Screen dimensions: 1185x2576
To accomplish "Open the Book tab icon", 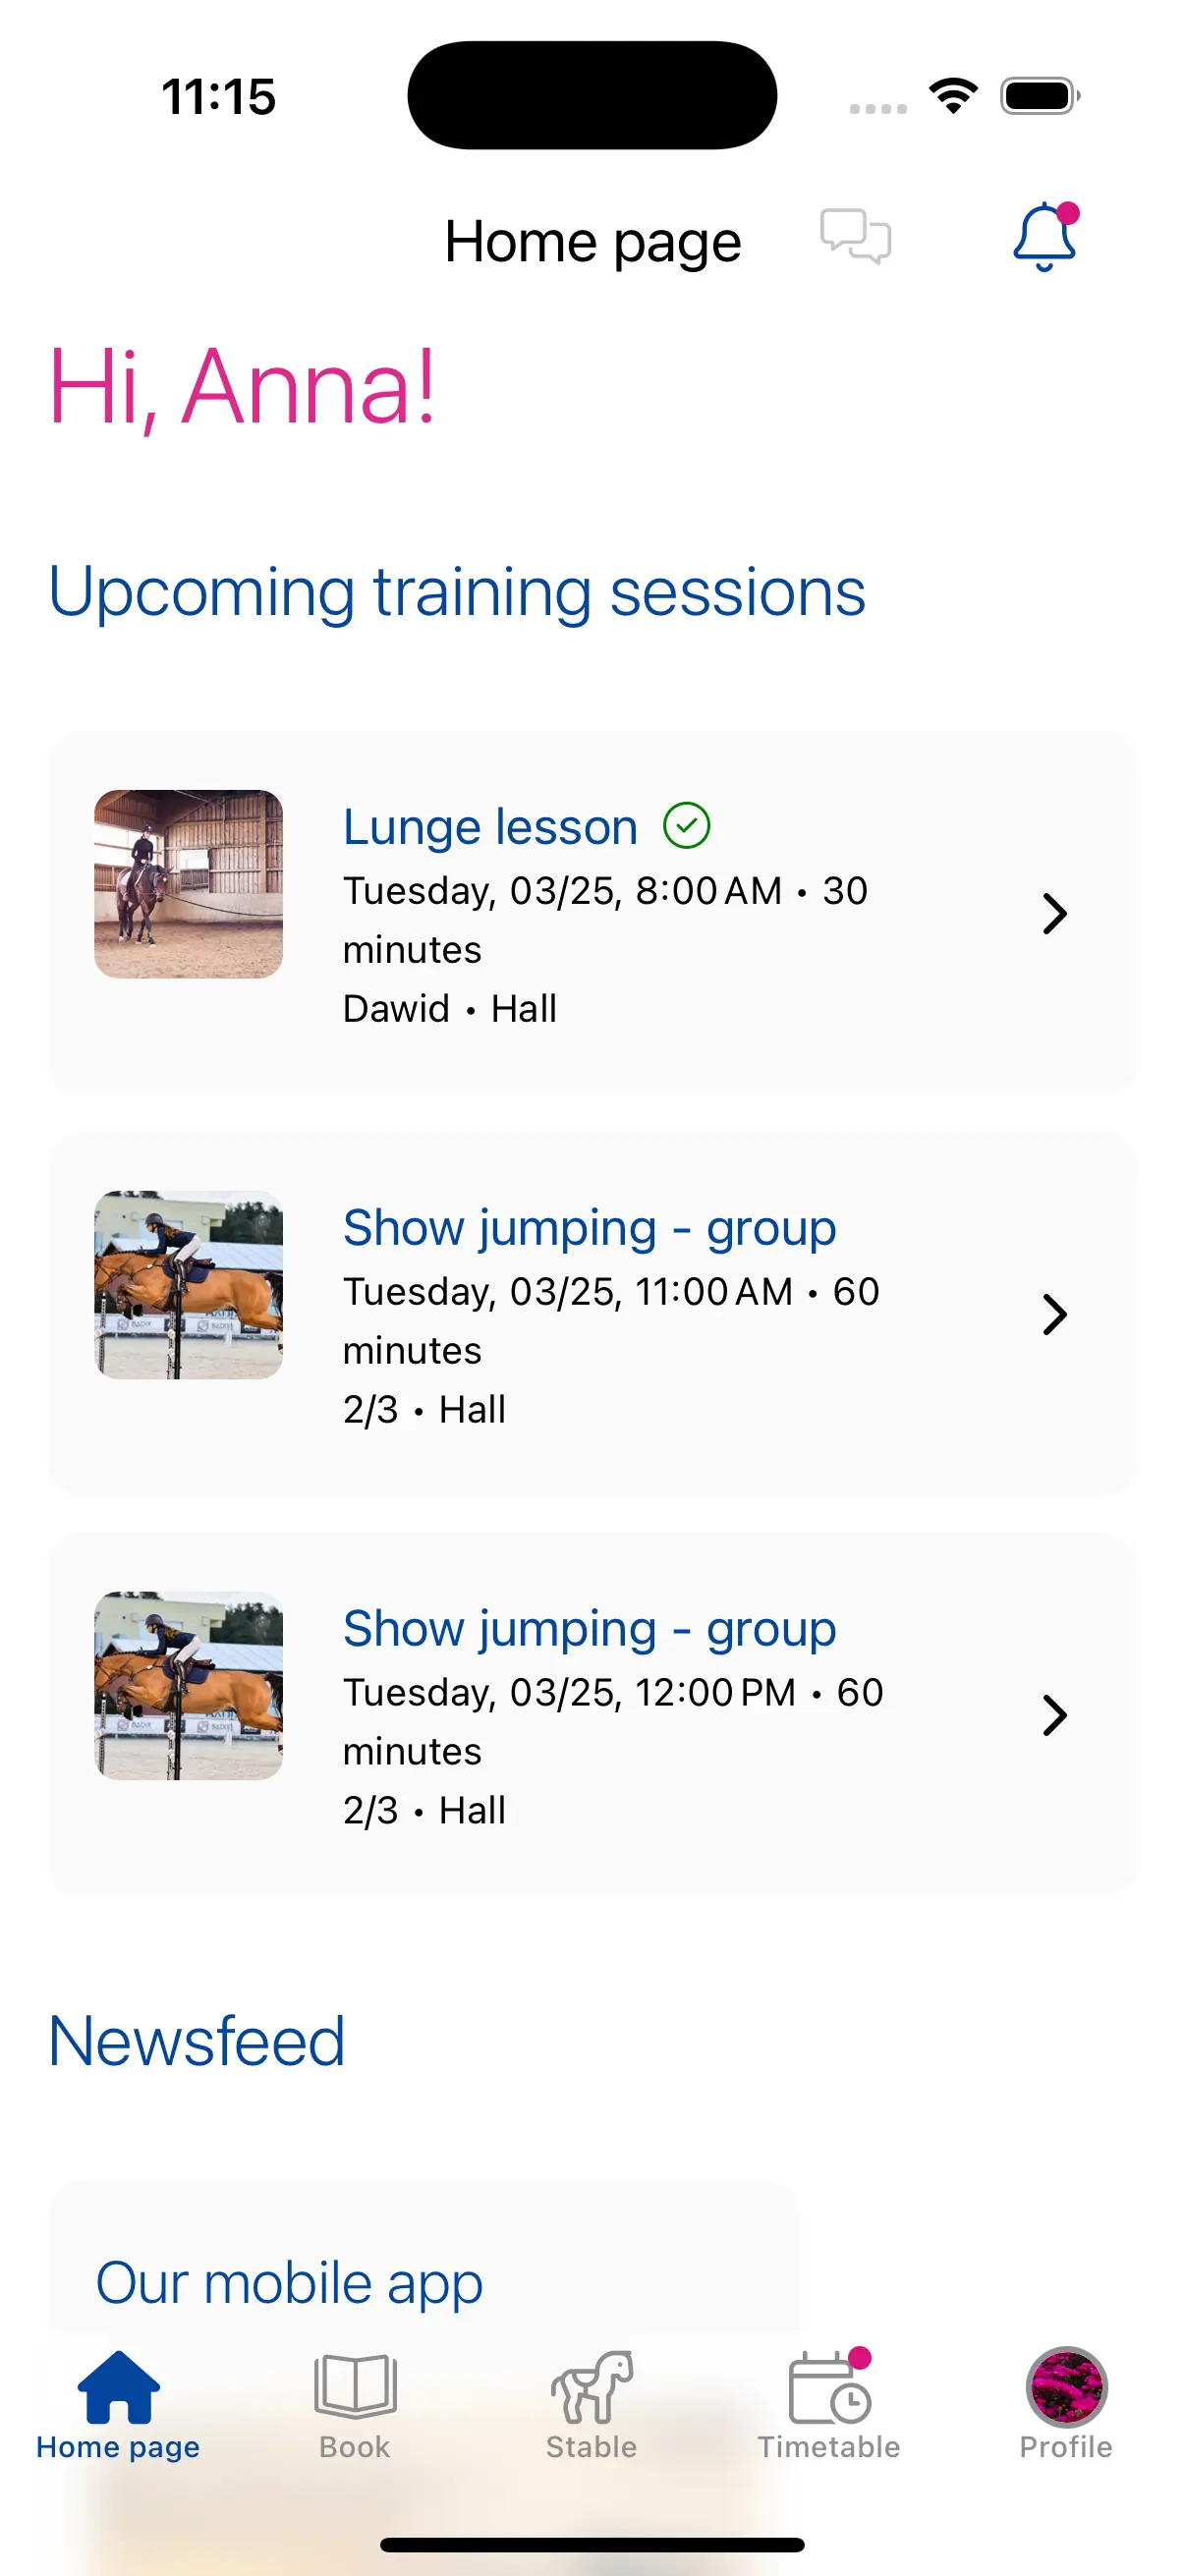I will pos(355,2387).
